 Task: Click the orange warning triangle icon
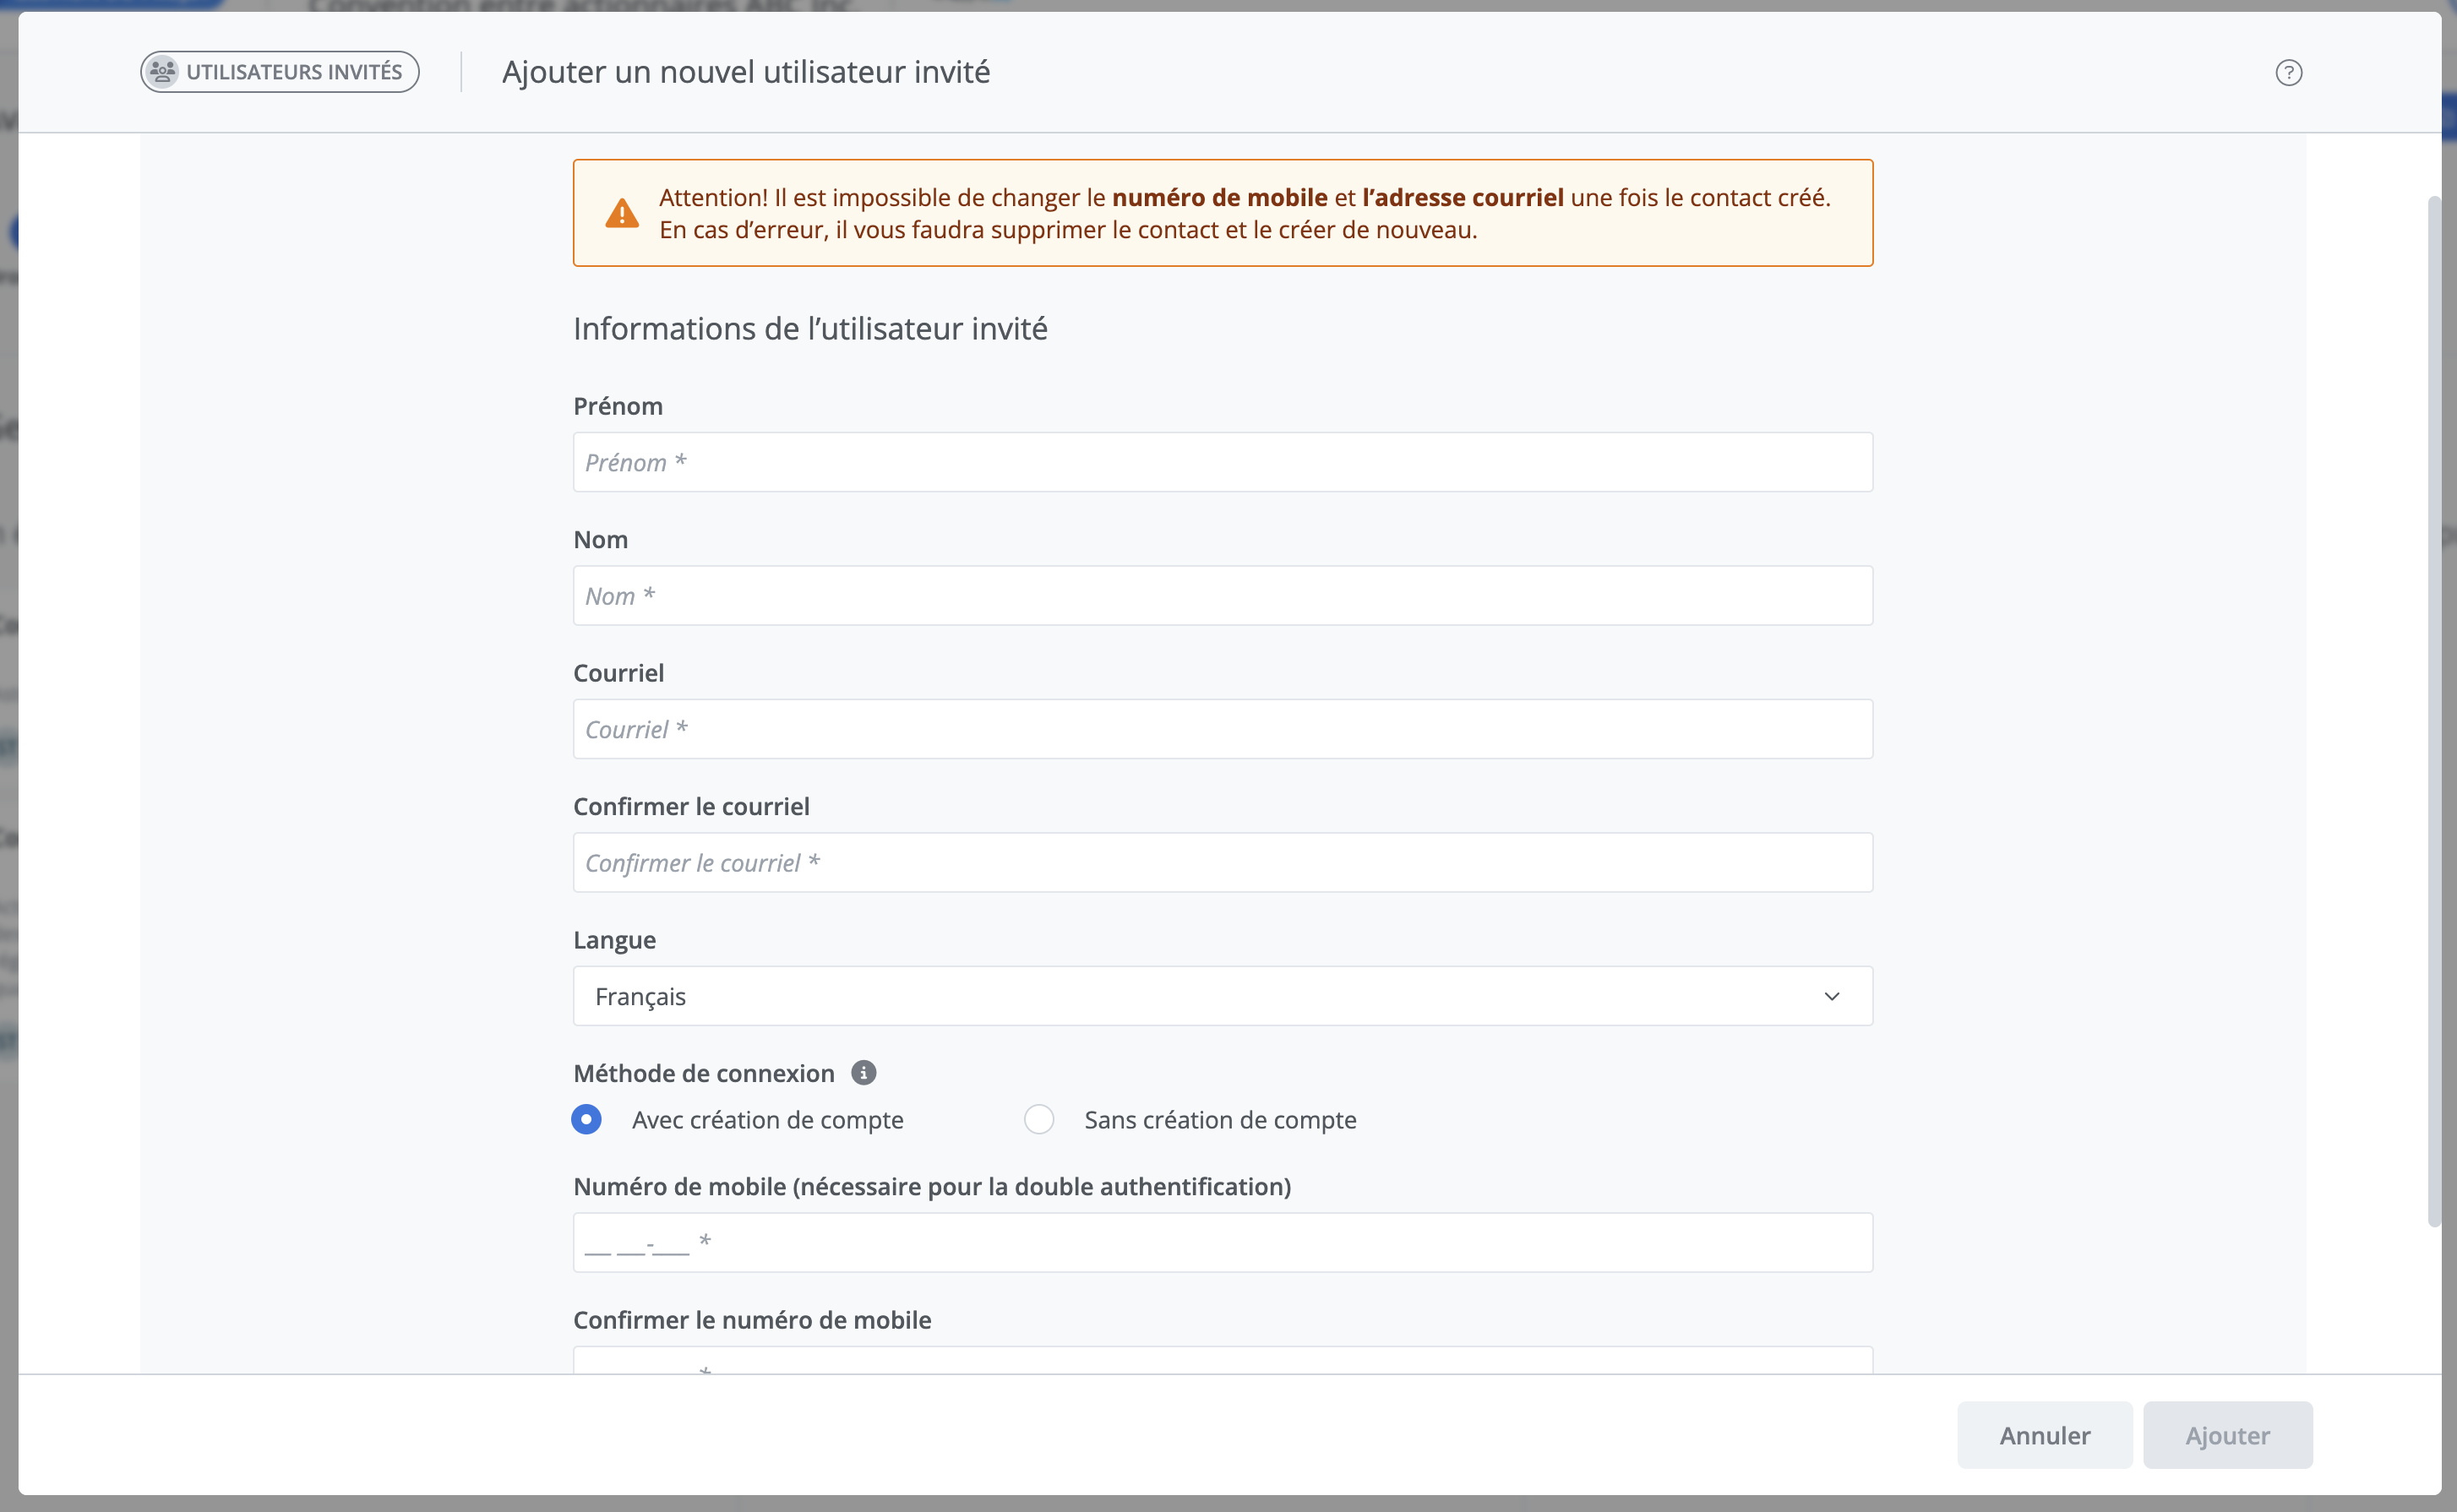click(622, 213)
